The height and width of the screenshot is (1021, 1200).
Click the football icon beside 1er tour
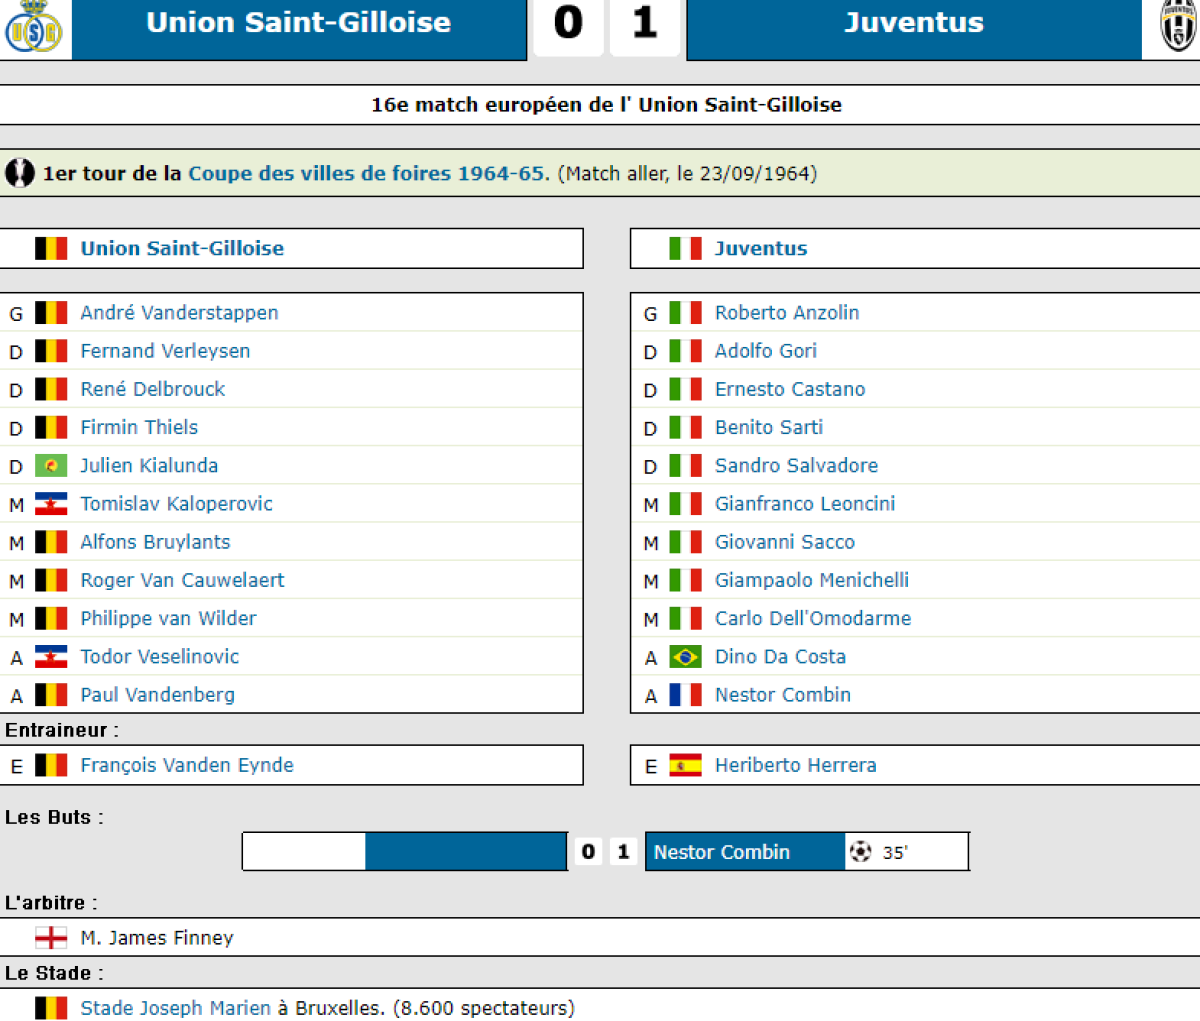point(19,173)
